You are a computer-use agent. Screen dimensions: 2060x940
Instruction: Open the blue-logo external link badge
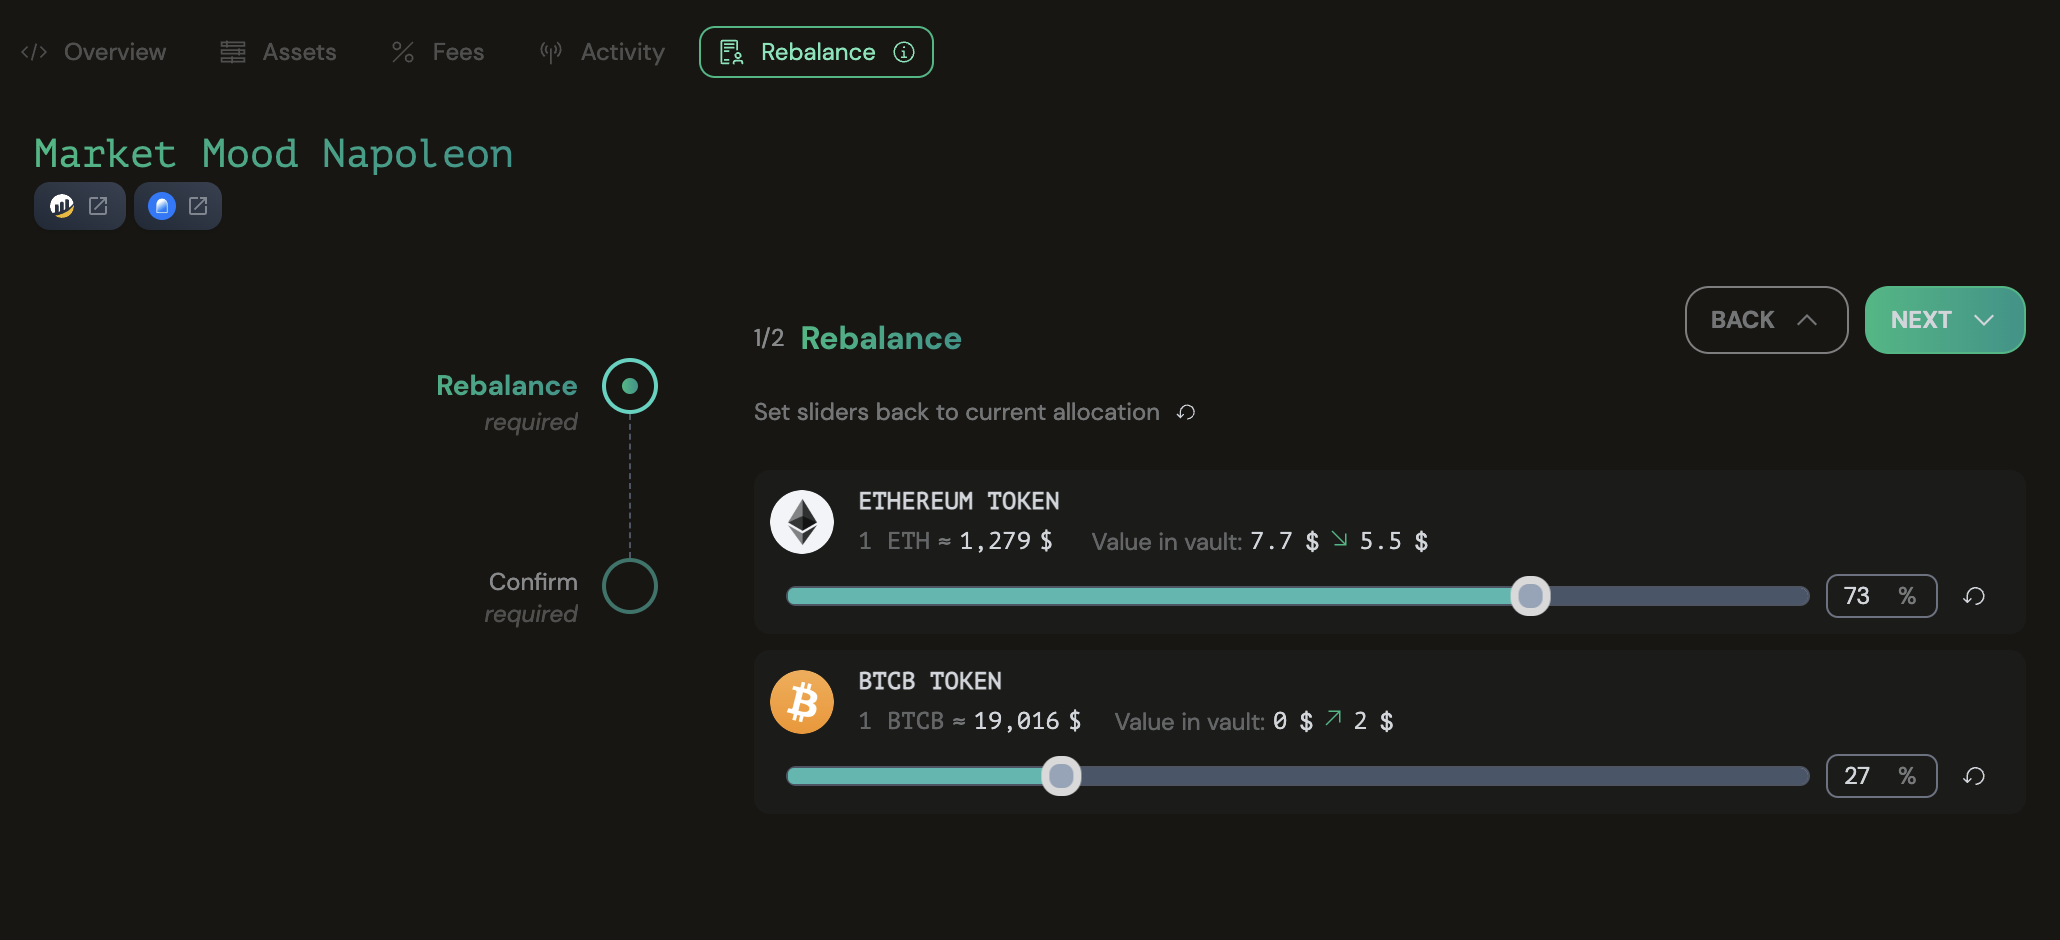pos(178,206)
